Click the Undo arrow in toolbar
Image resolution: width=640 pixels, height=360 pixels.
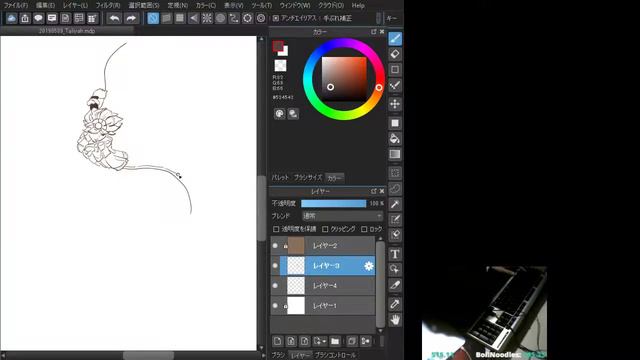115,18
